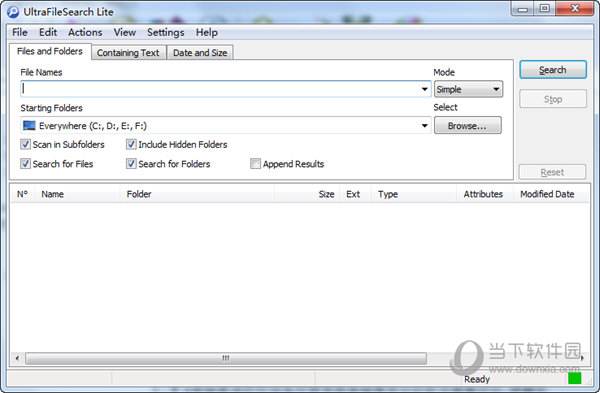Sort results by Type column header

[x=414, y=194]
